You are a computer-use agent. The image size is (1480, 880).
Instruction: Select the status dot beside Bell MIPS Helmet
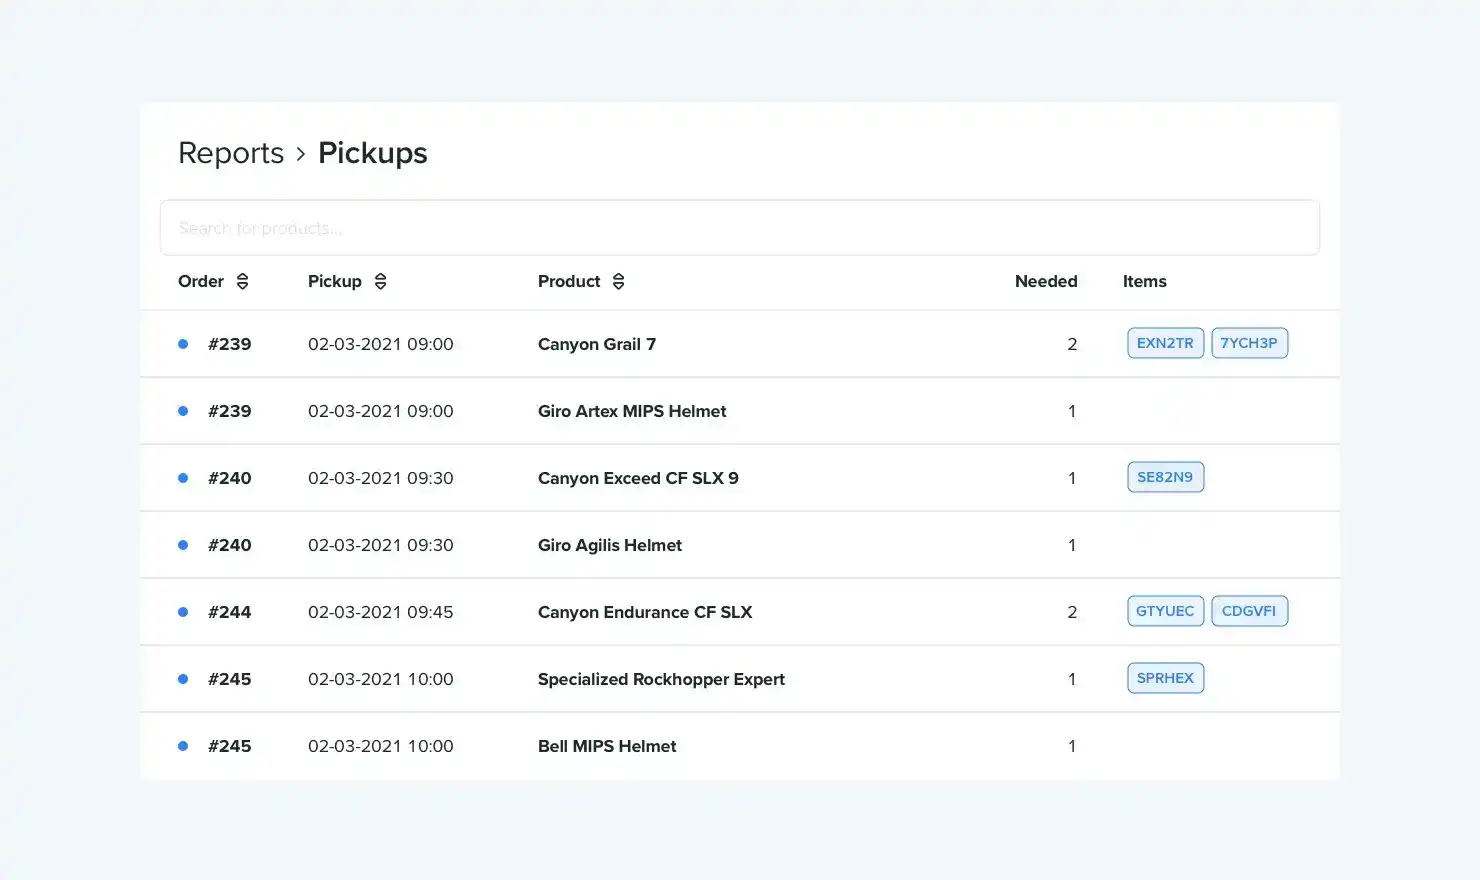[x=183, y=745]
